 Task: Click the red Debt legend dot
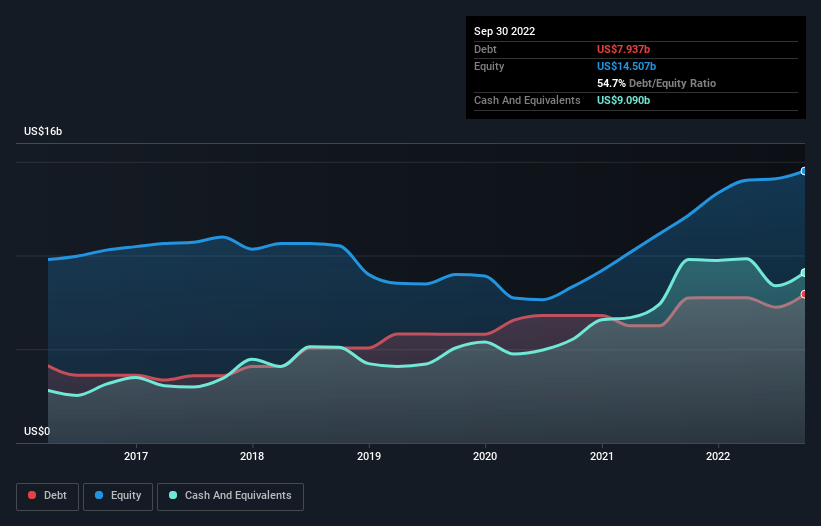(32, 495)
